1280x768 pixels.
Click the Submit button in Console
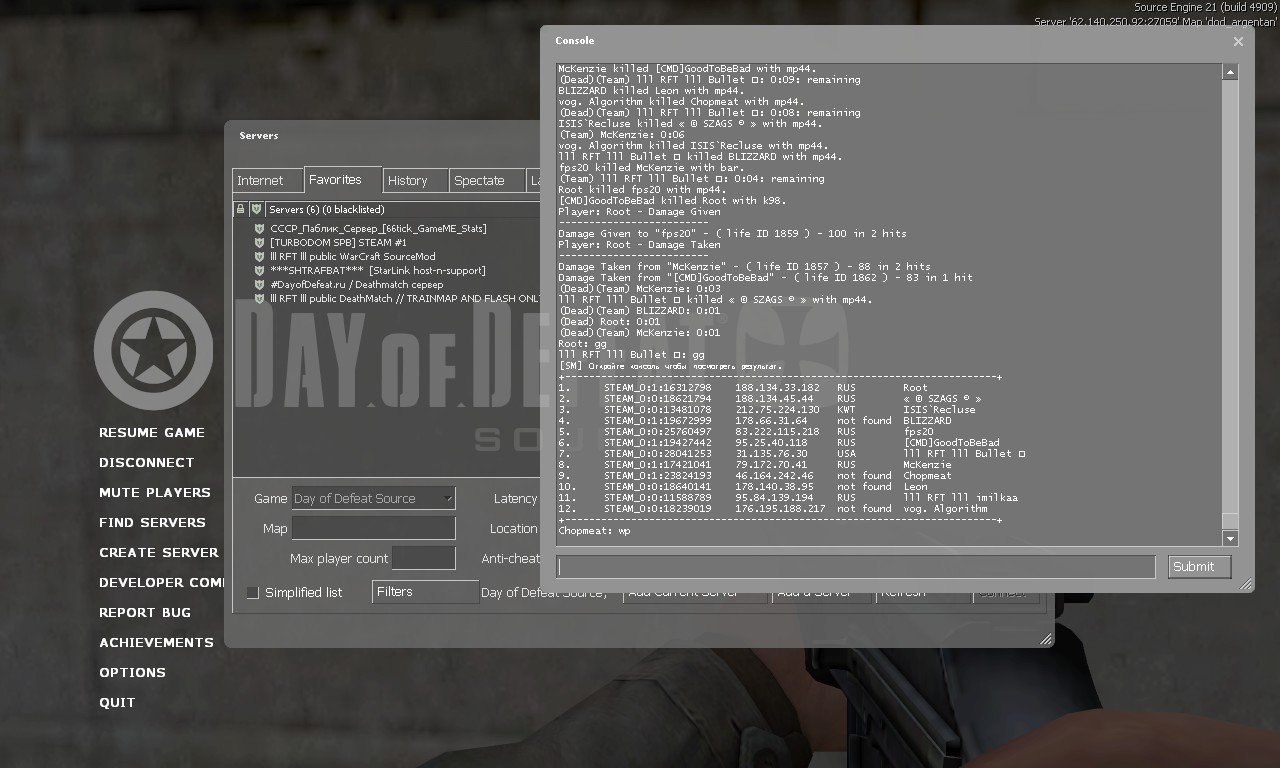point(1200,566)
